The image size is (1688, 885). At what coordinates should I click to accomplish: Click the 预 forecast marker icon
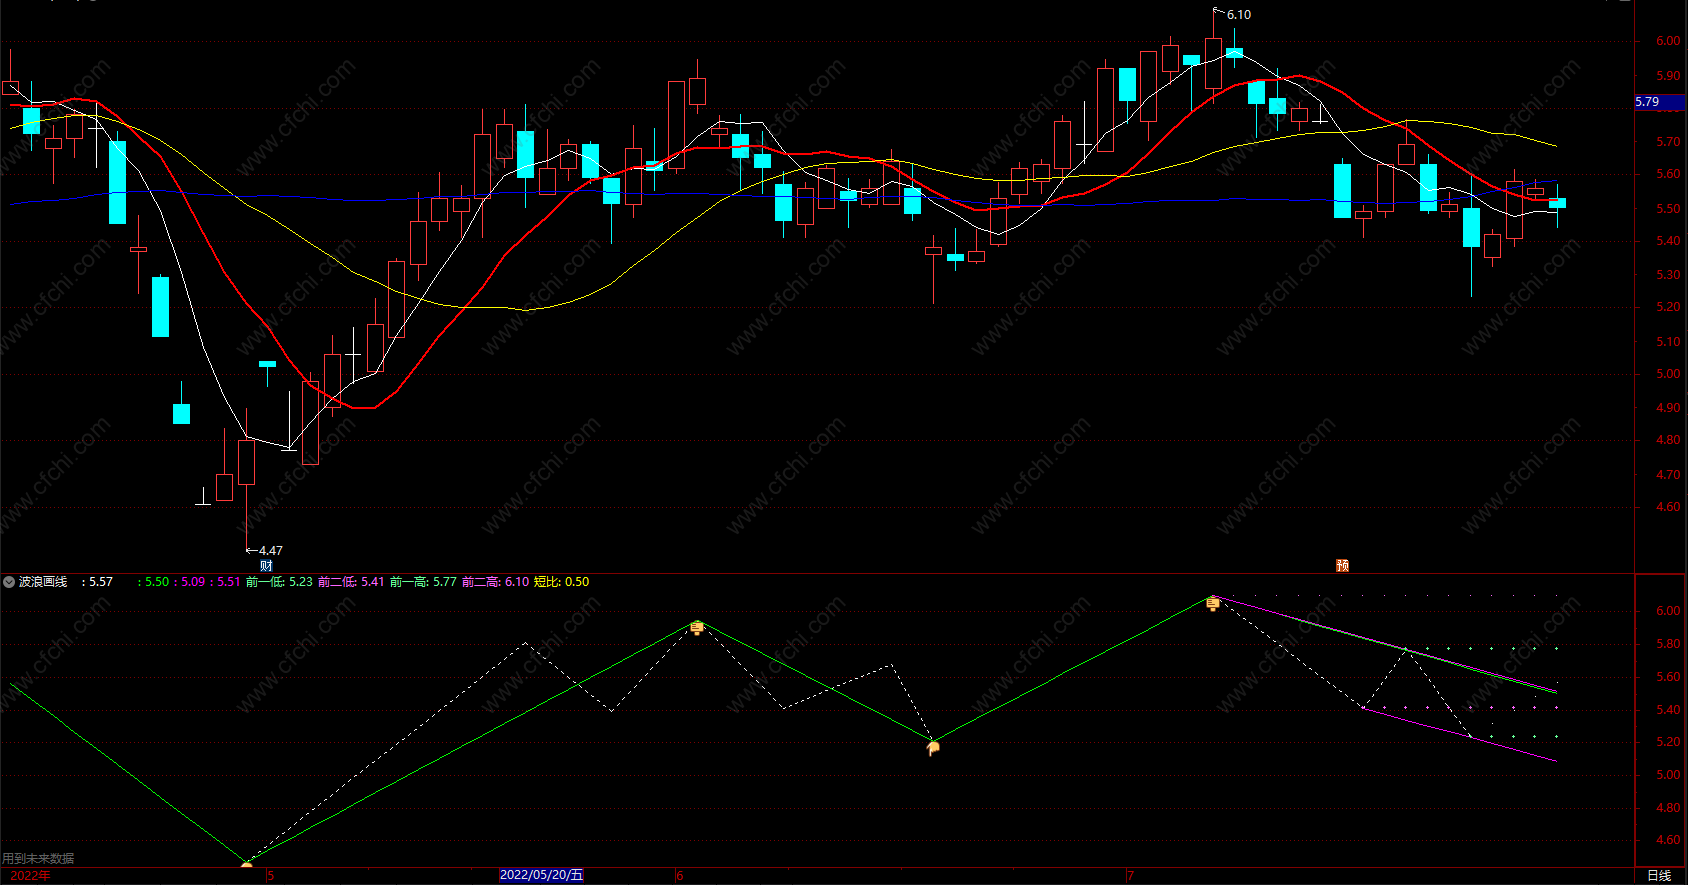[x=1342, y=566]
